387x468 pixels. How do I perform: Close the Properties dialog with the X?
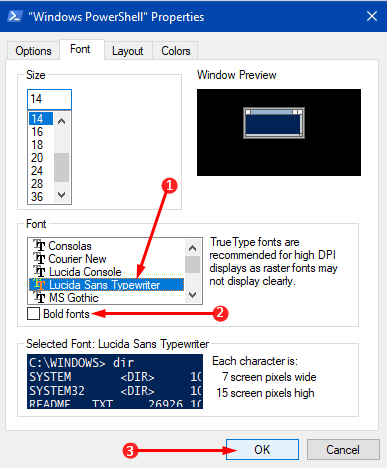[x=372, y=16]
